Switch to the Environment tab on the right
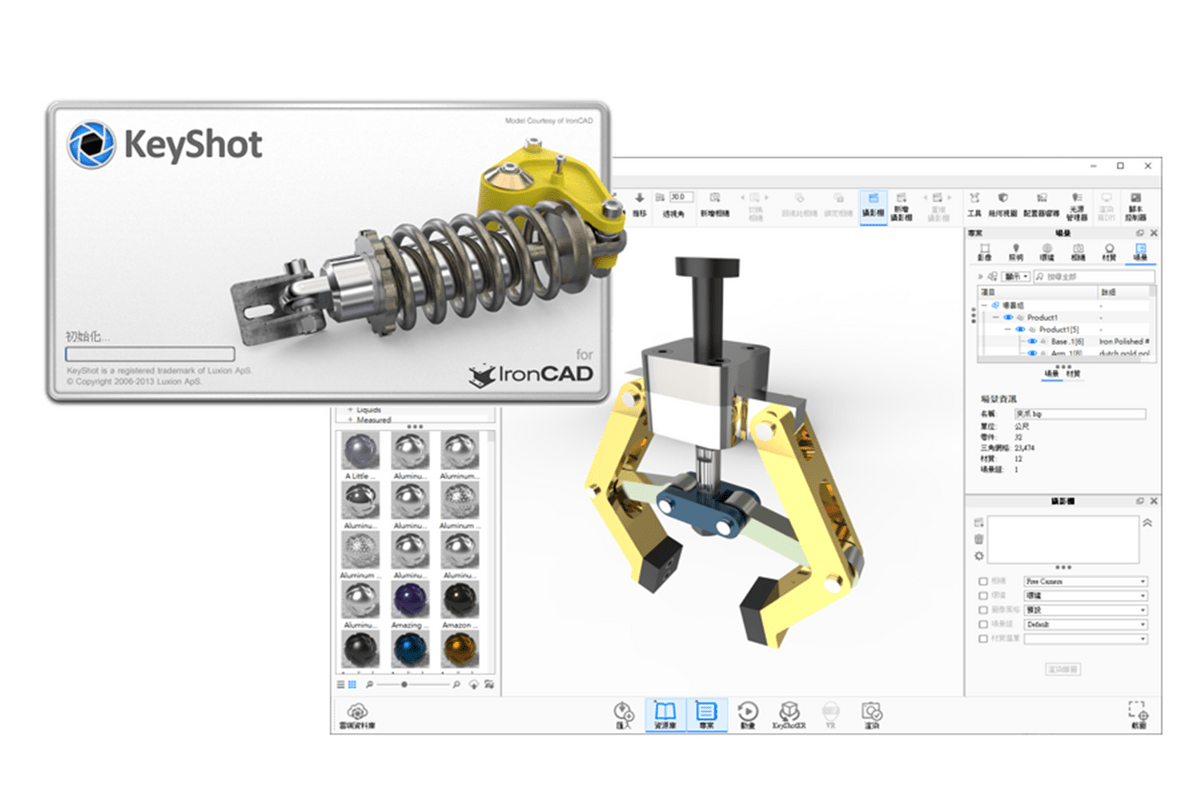 tap(1047, 250)
